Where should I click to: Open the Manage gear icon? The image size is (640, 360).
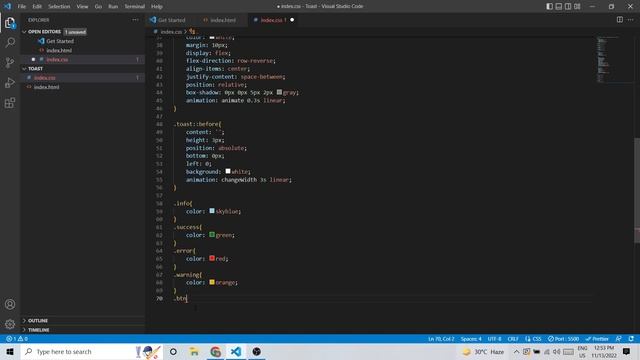(10, 324)
